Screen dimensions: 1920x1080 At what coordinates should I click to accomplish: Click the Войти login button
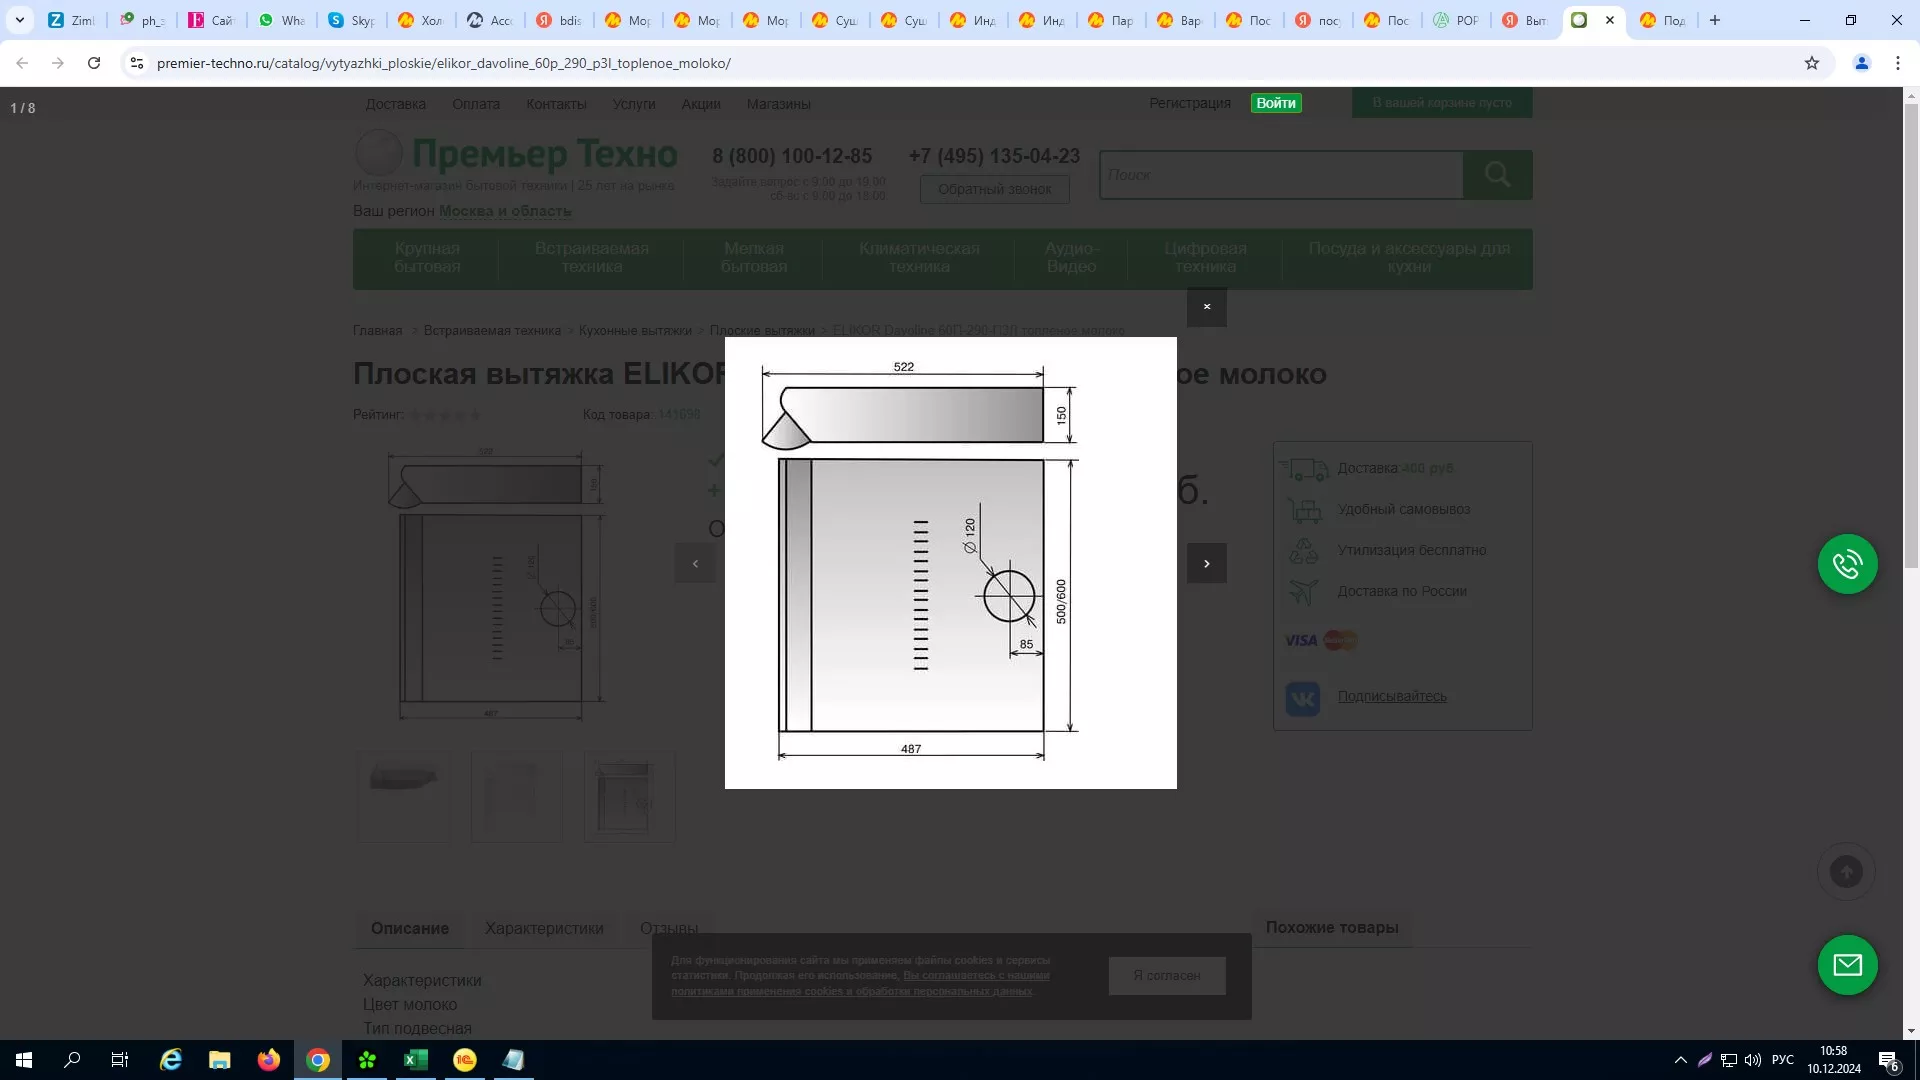point(1276,103)
